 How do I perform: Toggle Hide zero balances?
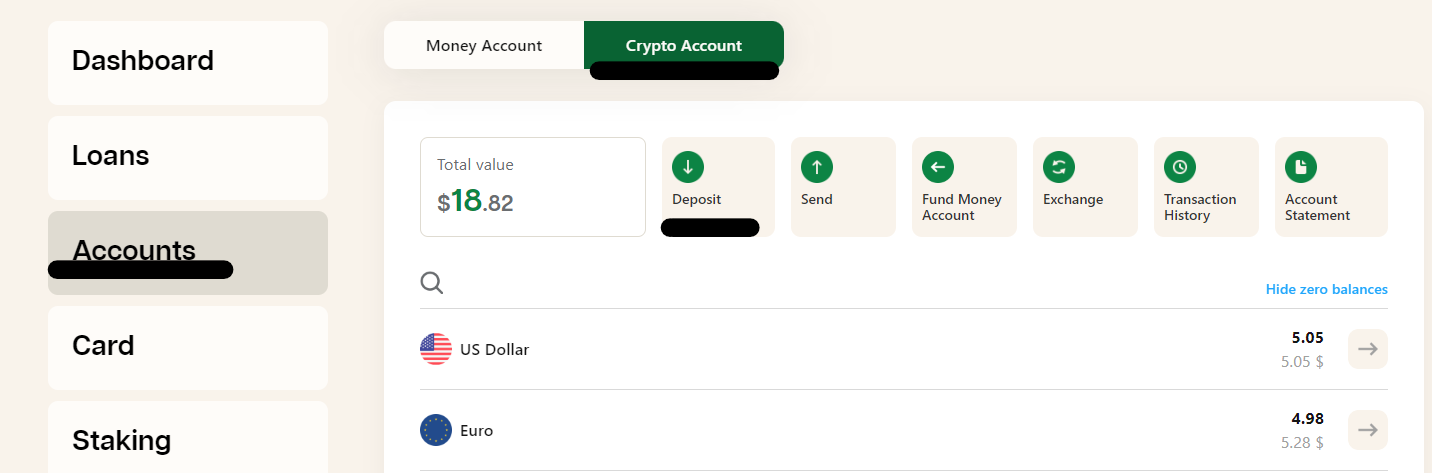pos(1327,289)
